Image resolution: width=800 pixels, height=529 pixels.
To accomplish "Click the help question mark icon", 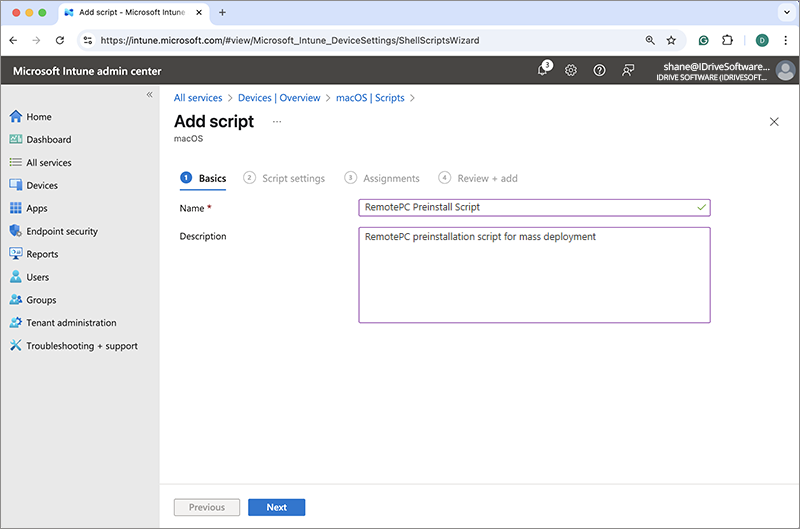I will coord(599,71).
